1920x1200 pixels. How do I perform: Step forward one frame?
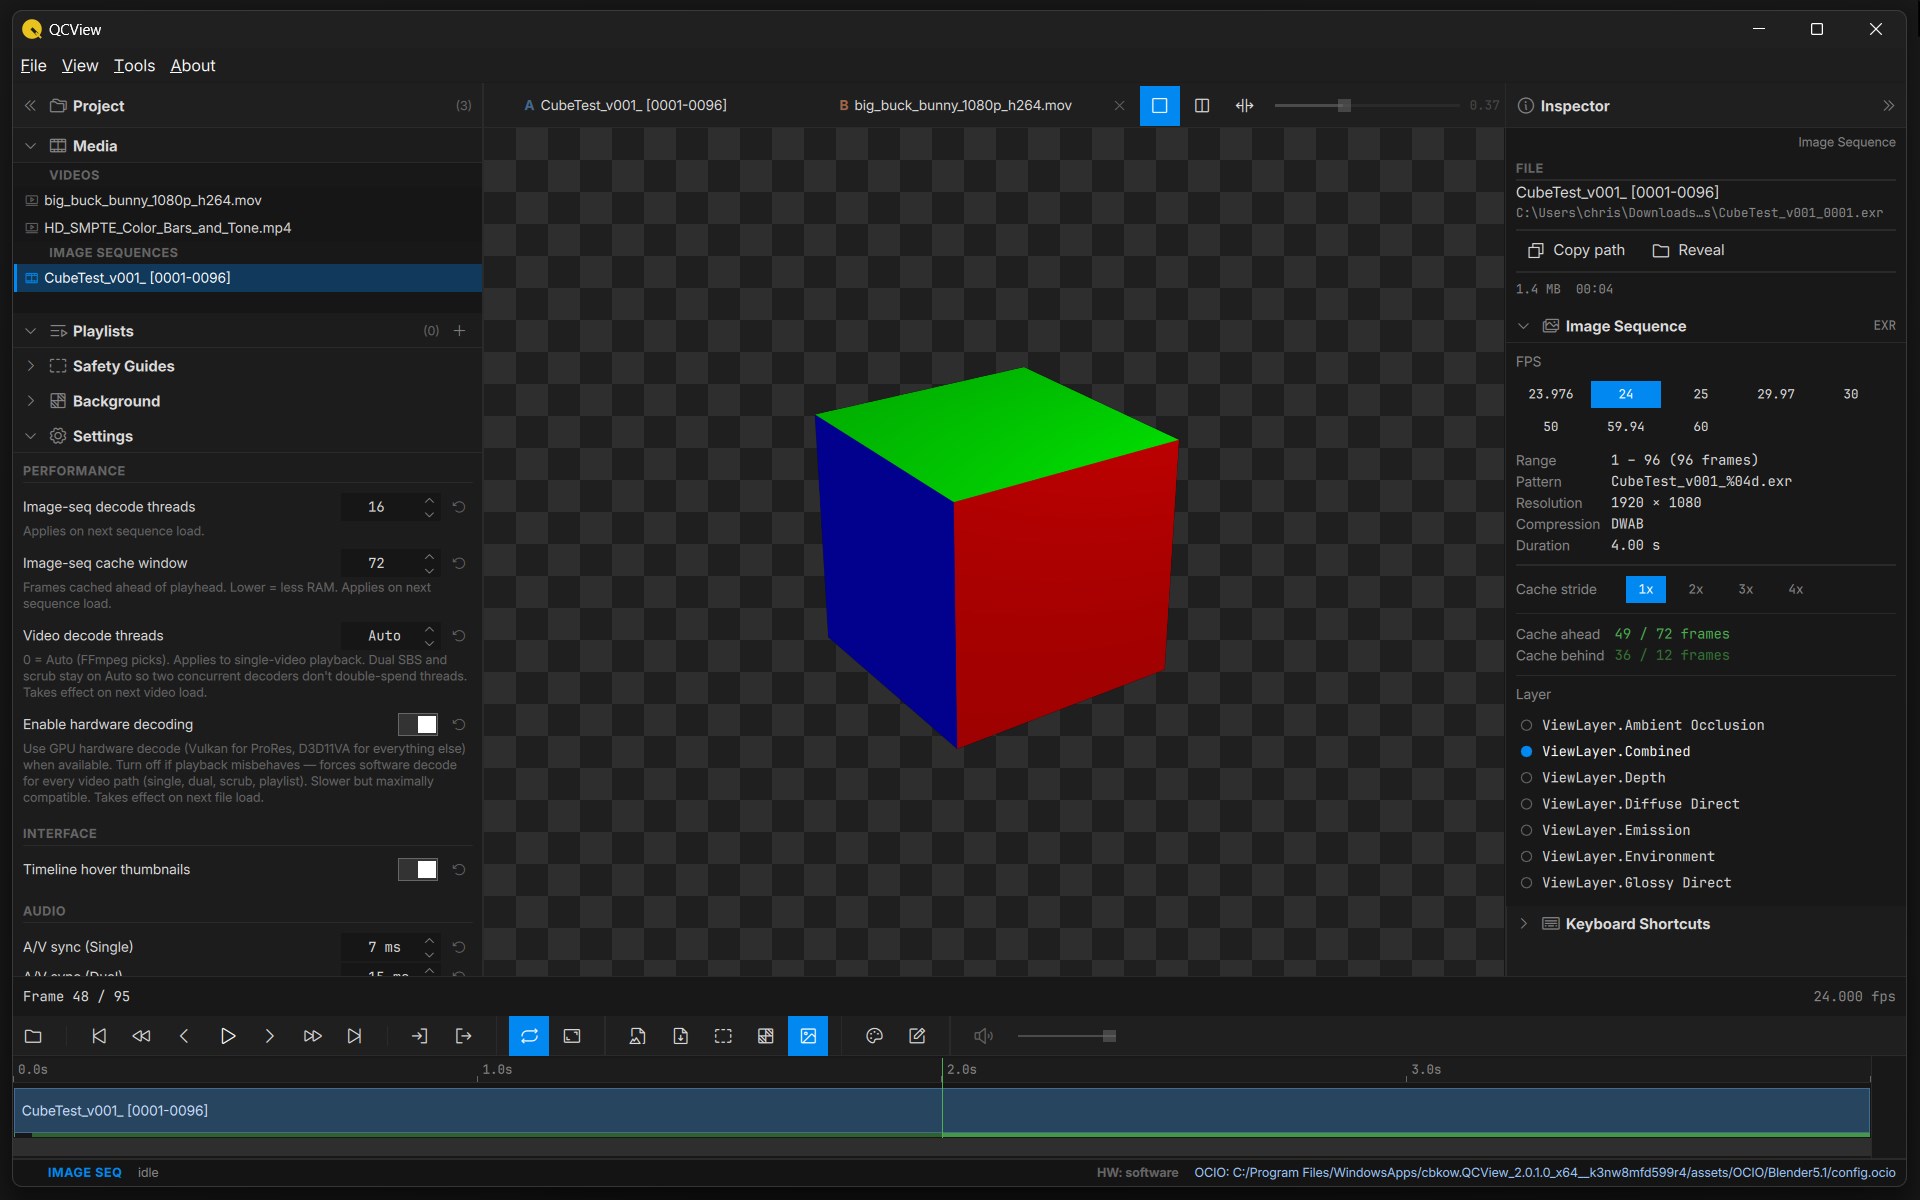[x=269, y=1036]
